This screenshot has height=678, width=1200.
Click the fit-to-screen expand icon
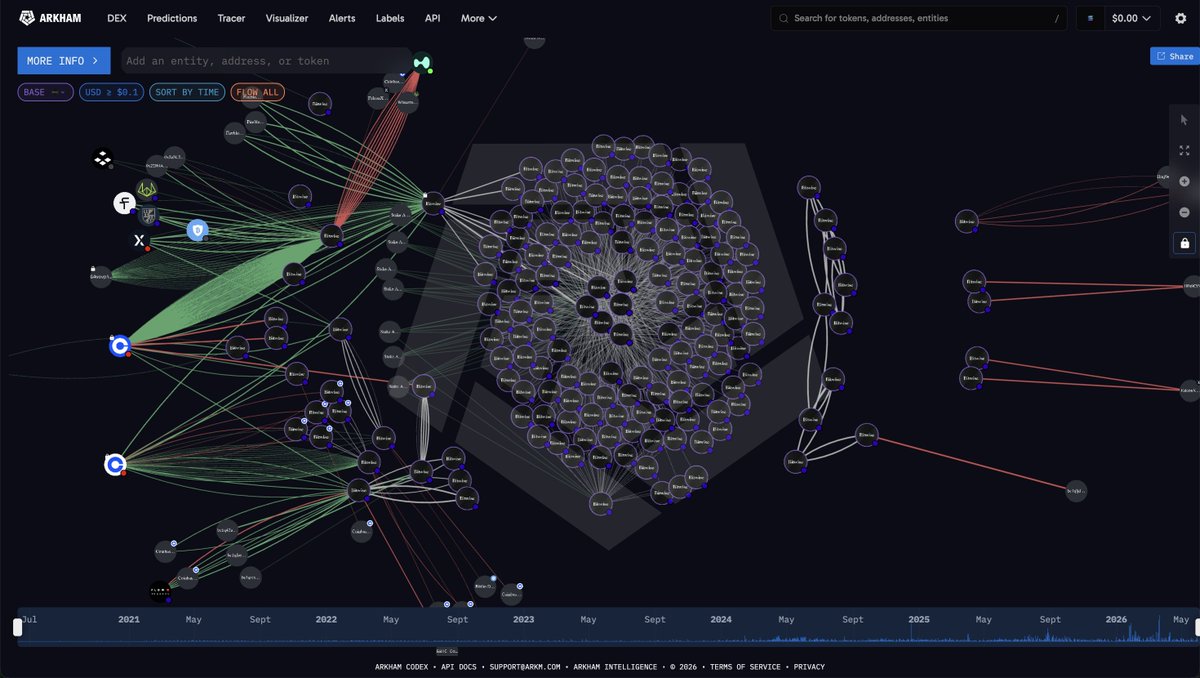(1185, 150)
